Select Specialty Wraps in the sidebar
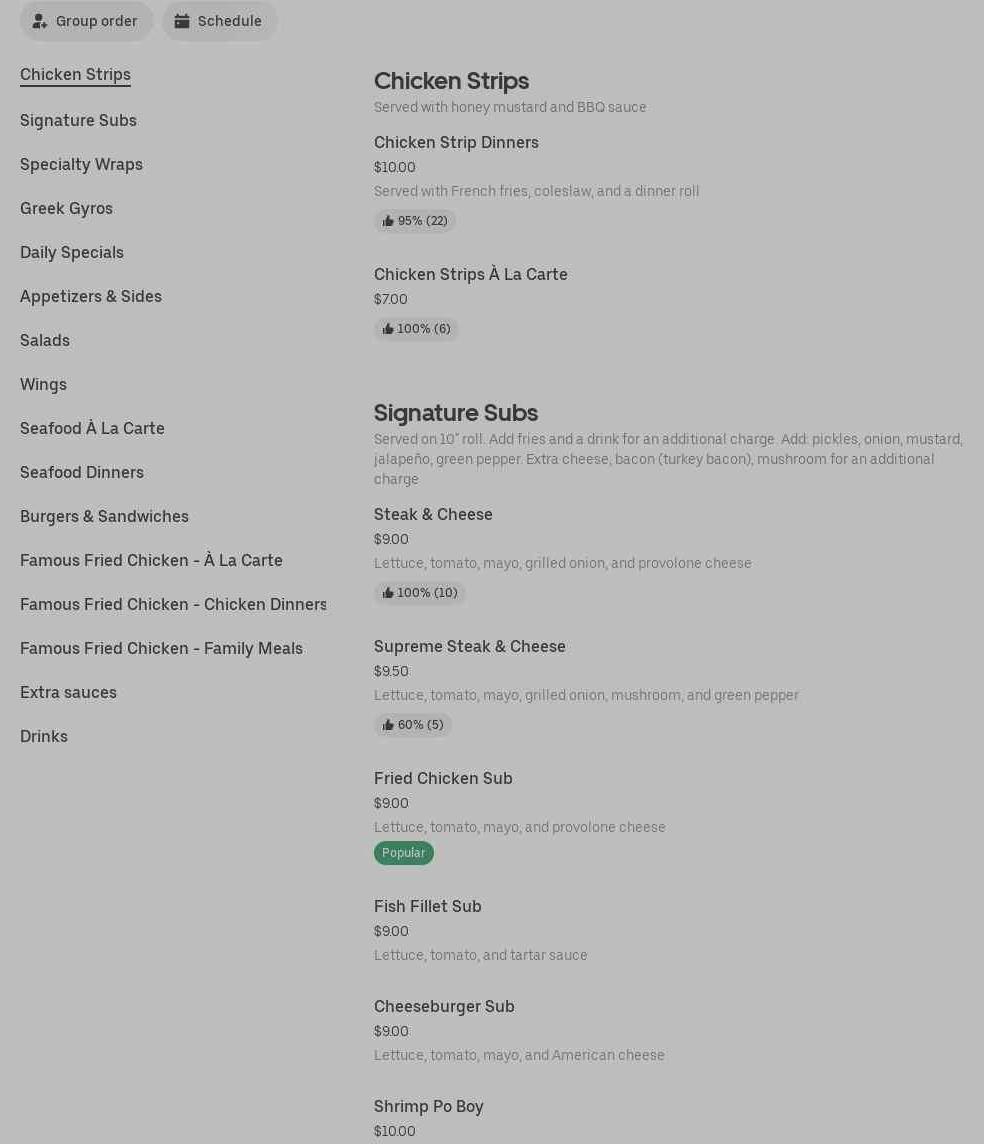 81,164
